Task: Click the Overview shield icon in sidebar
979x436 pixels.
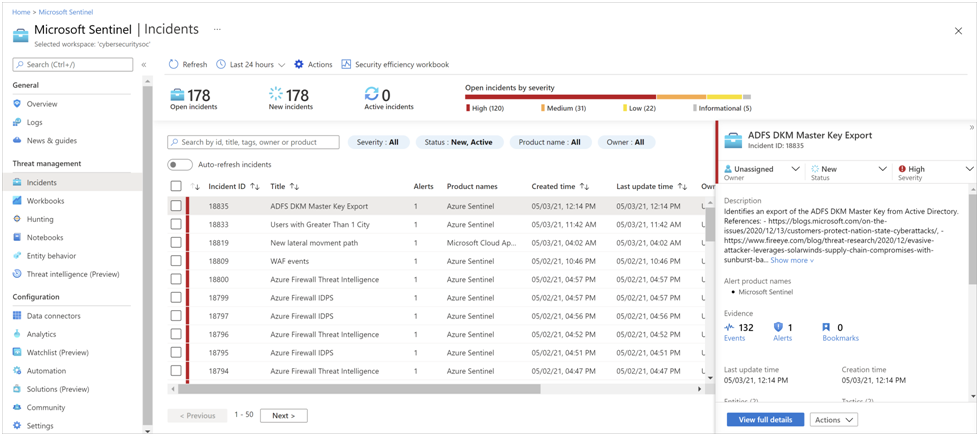Action: (17, 104)
